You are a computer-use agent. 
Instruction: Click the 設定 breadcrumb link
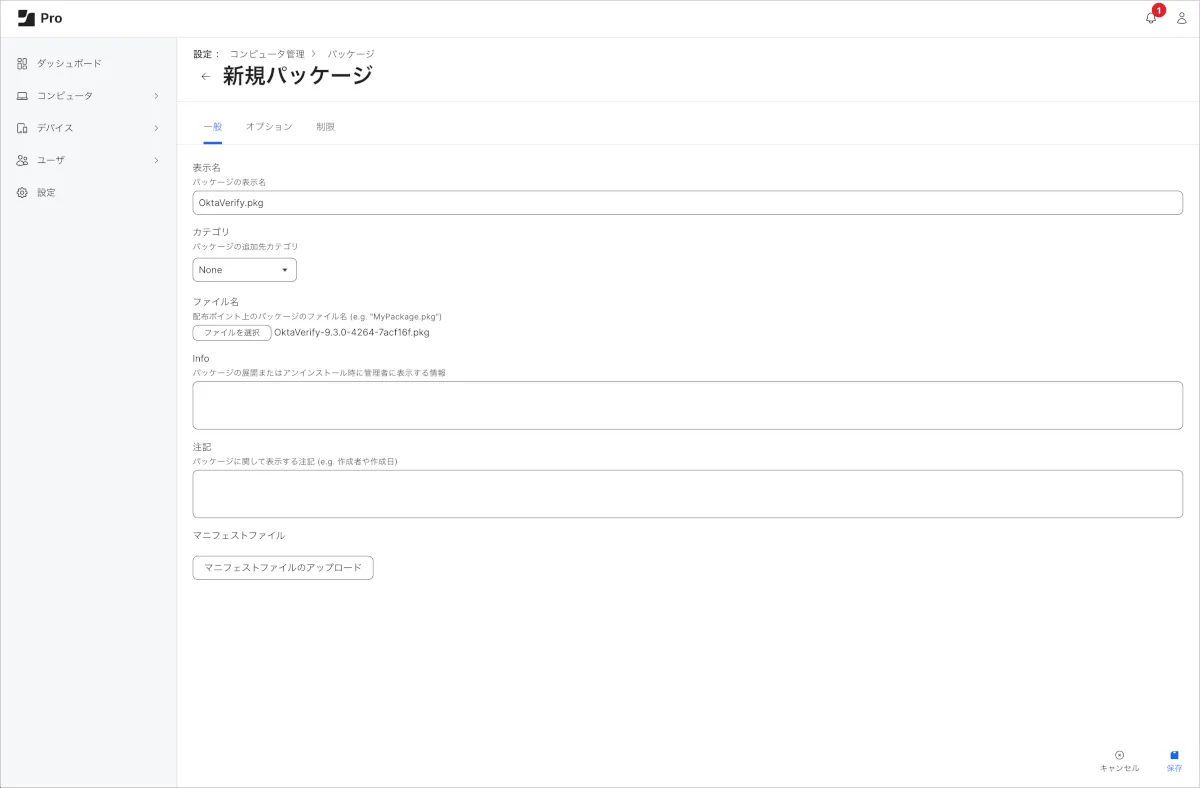(206, 54)
